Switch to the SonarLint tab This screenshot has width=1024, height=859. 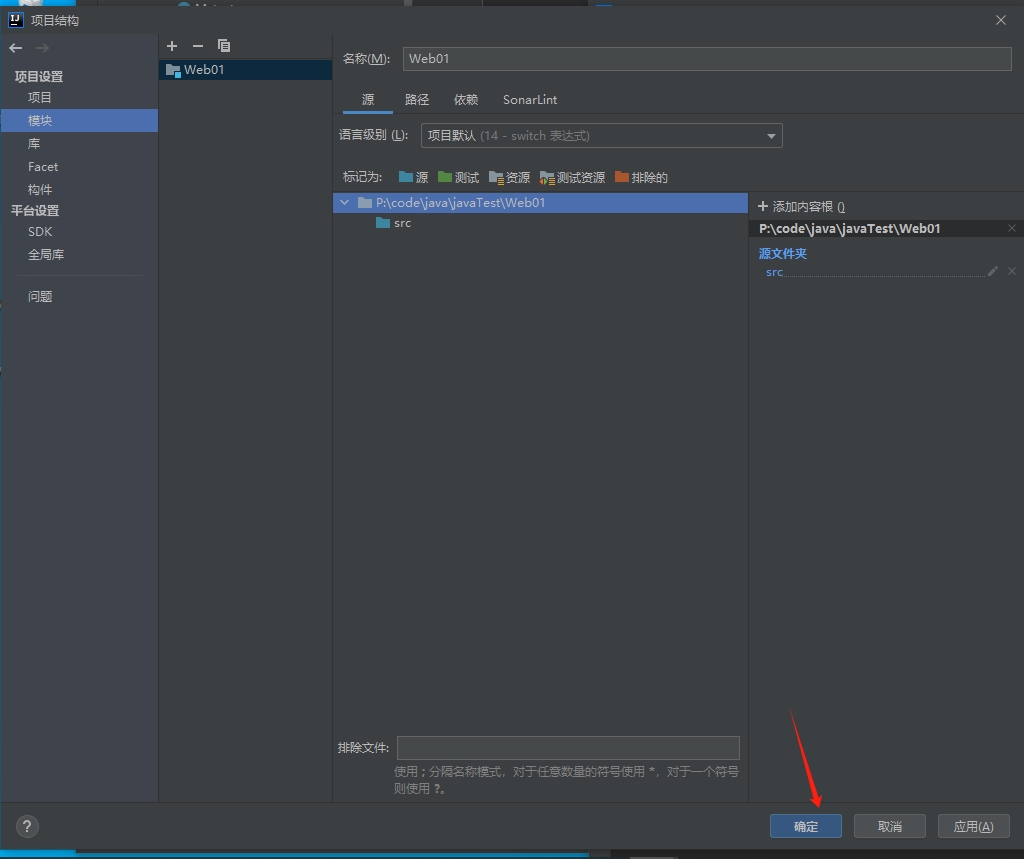tap(530, 100)
